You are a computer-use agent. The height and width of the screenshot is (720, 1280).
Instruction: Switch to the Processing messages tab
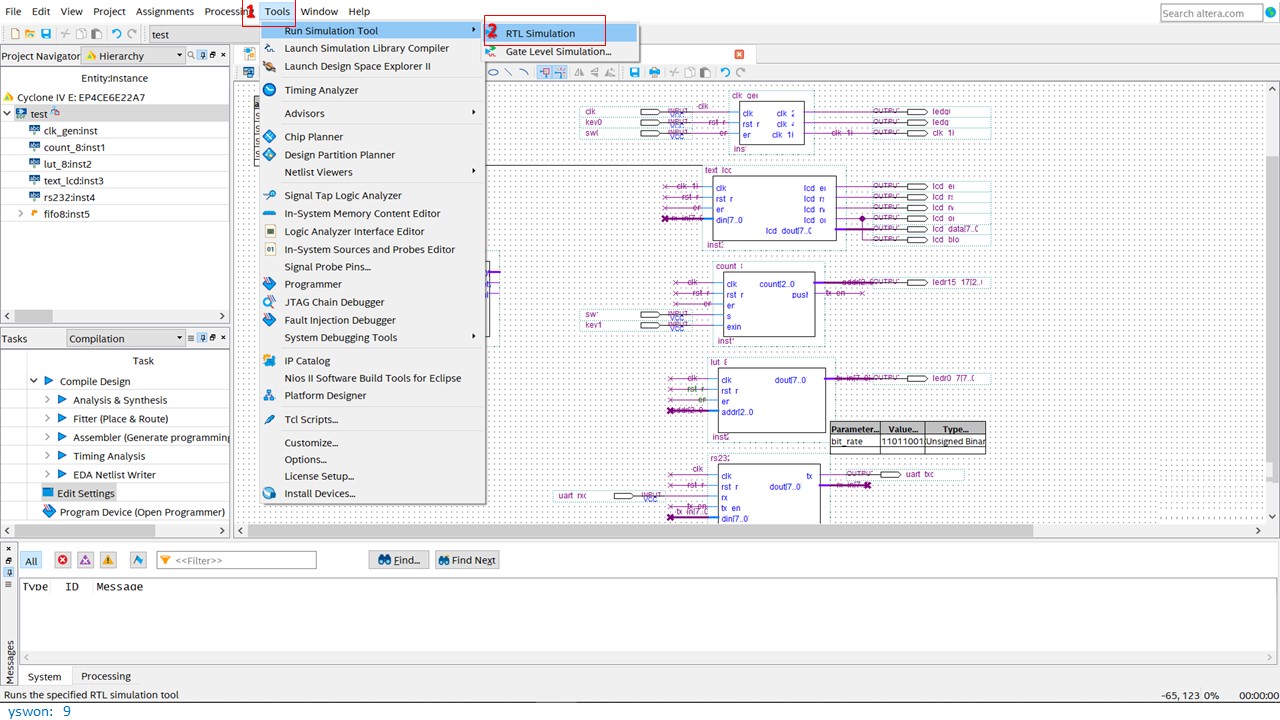pos(106,676)
